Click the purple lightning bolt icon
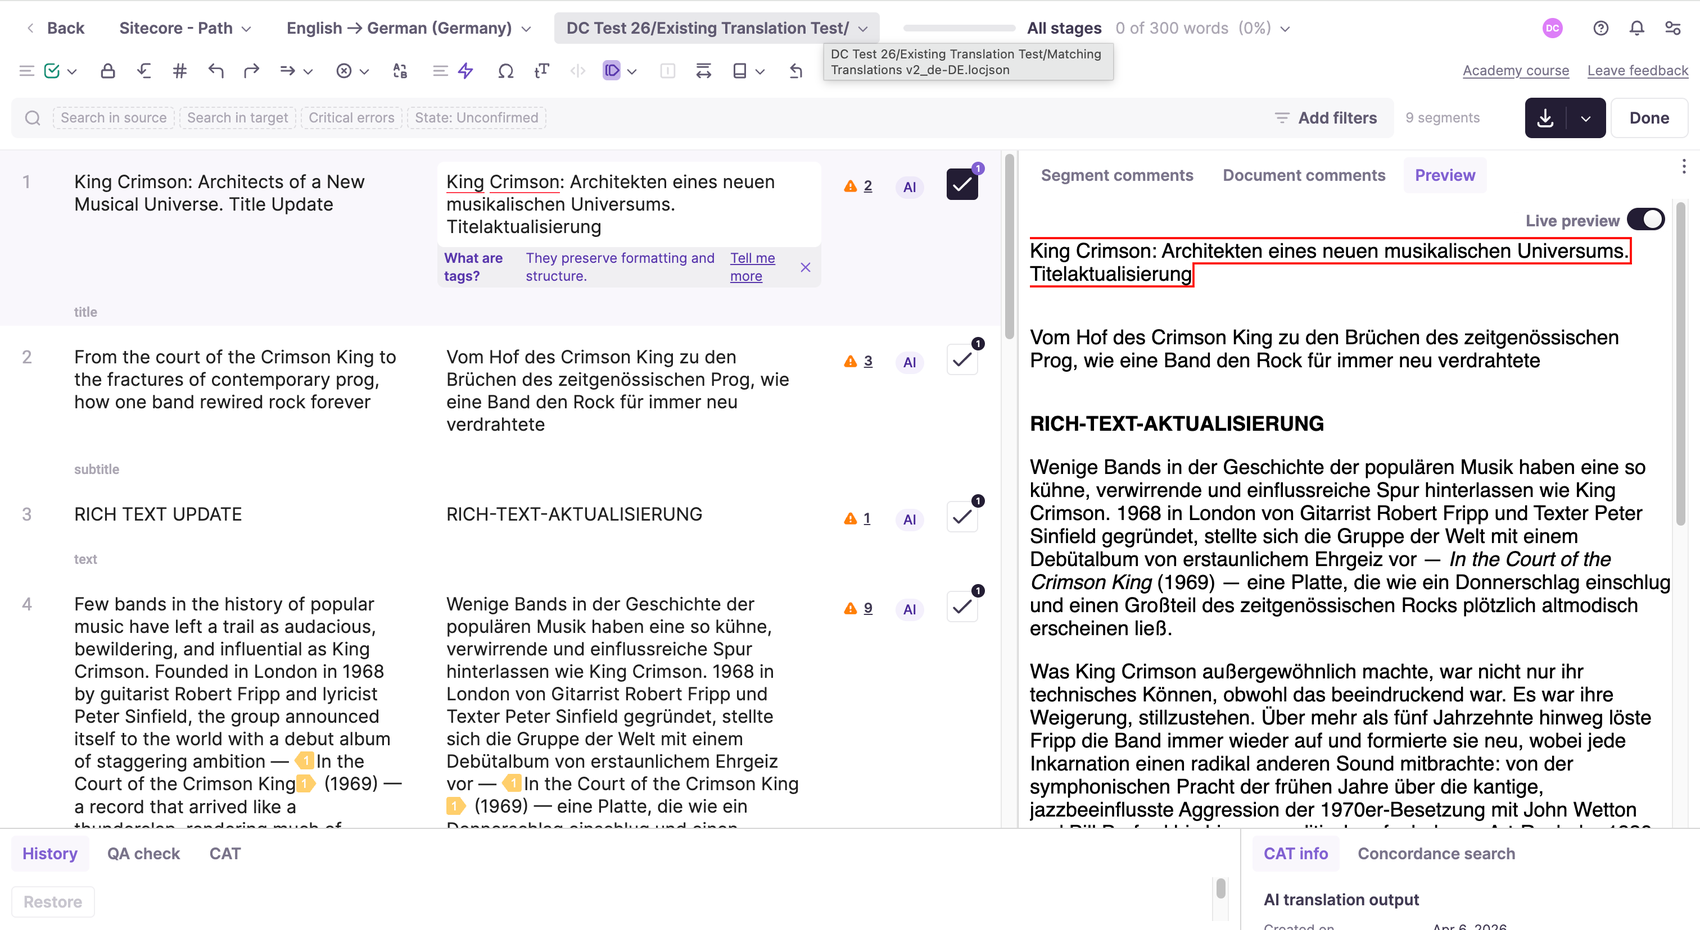The width and height of the screenshot is (1700, 930). tap(466, 71)
